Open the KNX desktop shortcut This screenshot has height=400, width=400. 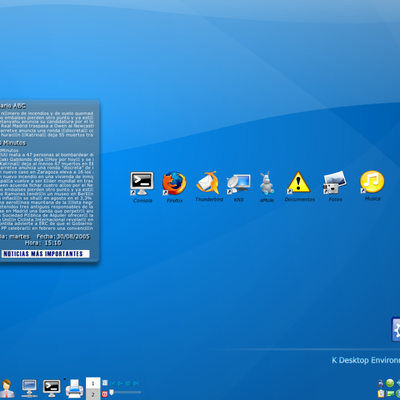click(x=239, y=184)
